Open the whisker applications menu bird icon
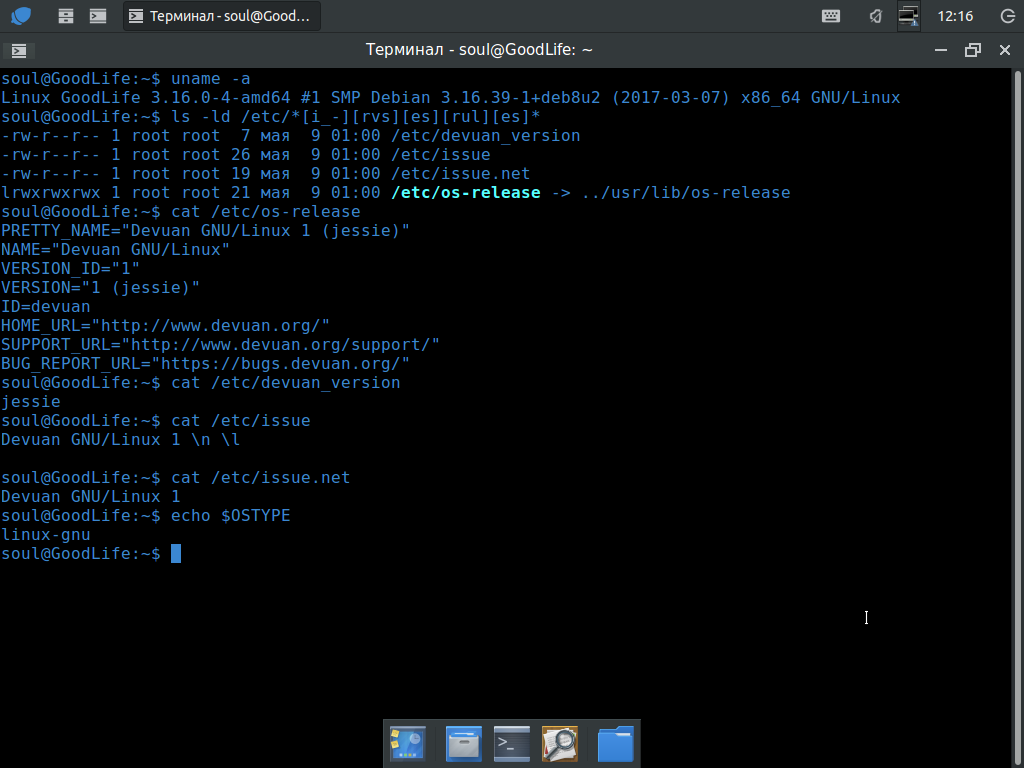Image resolution: width=1024 pixels, height=768 pixels. [x=21, y=16]
